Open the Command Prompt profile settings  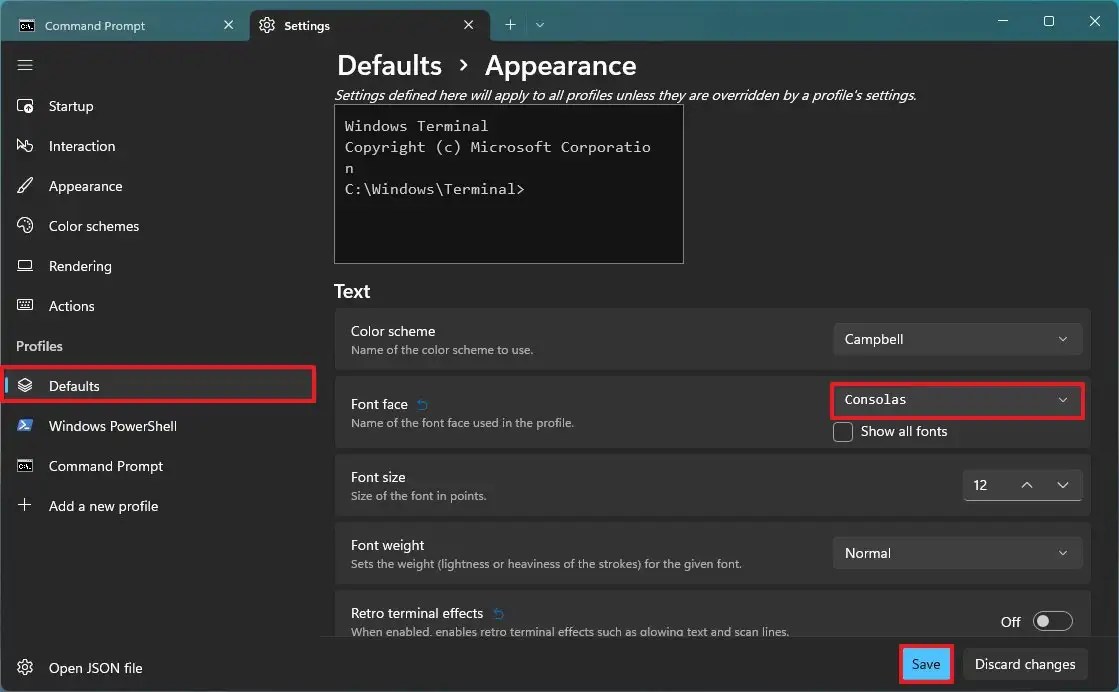pos(105,466)
